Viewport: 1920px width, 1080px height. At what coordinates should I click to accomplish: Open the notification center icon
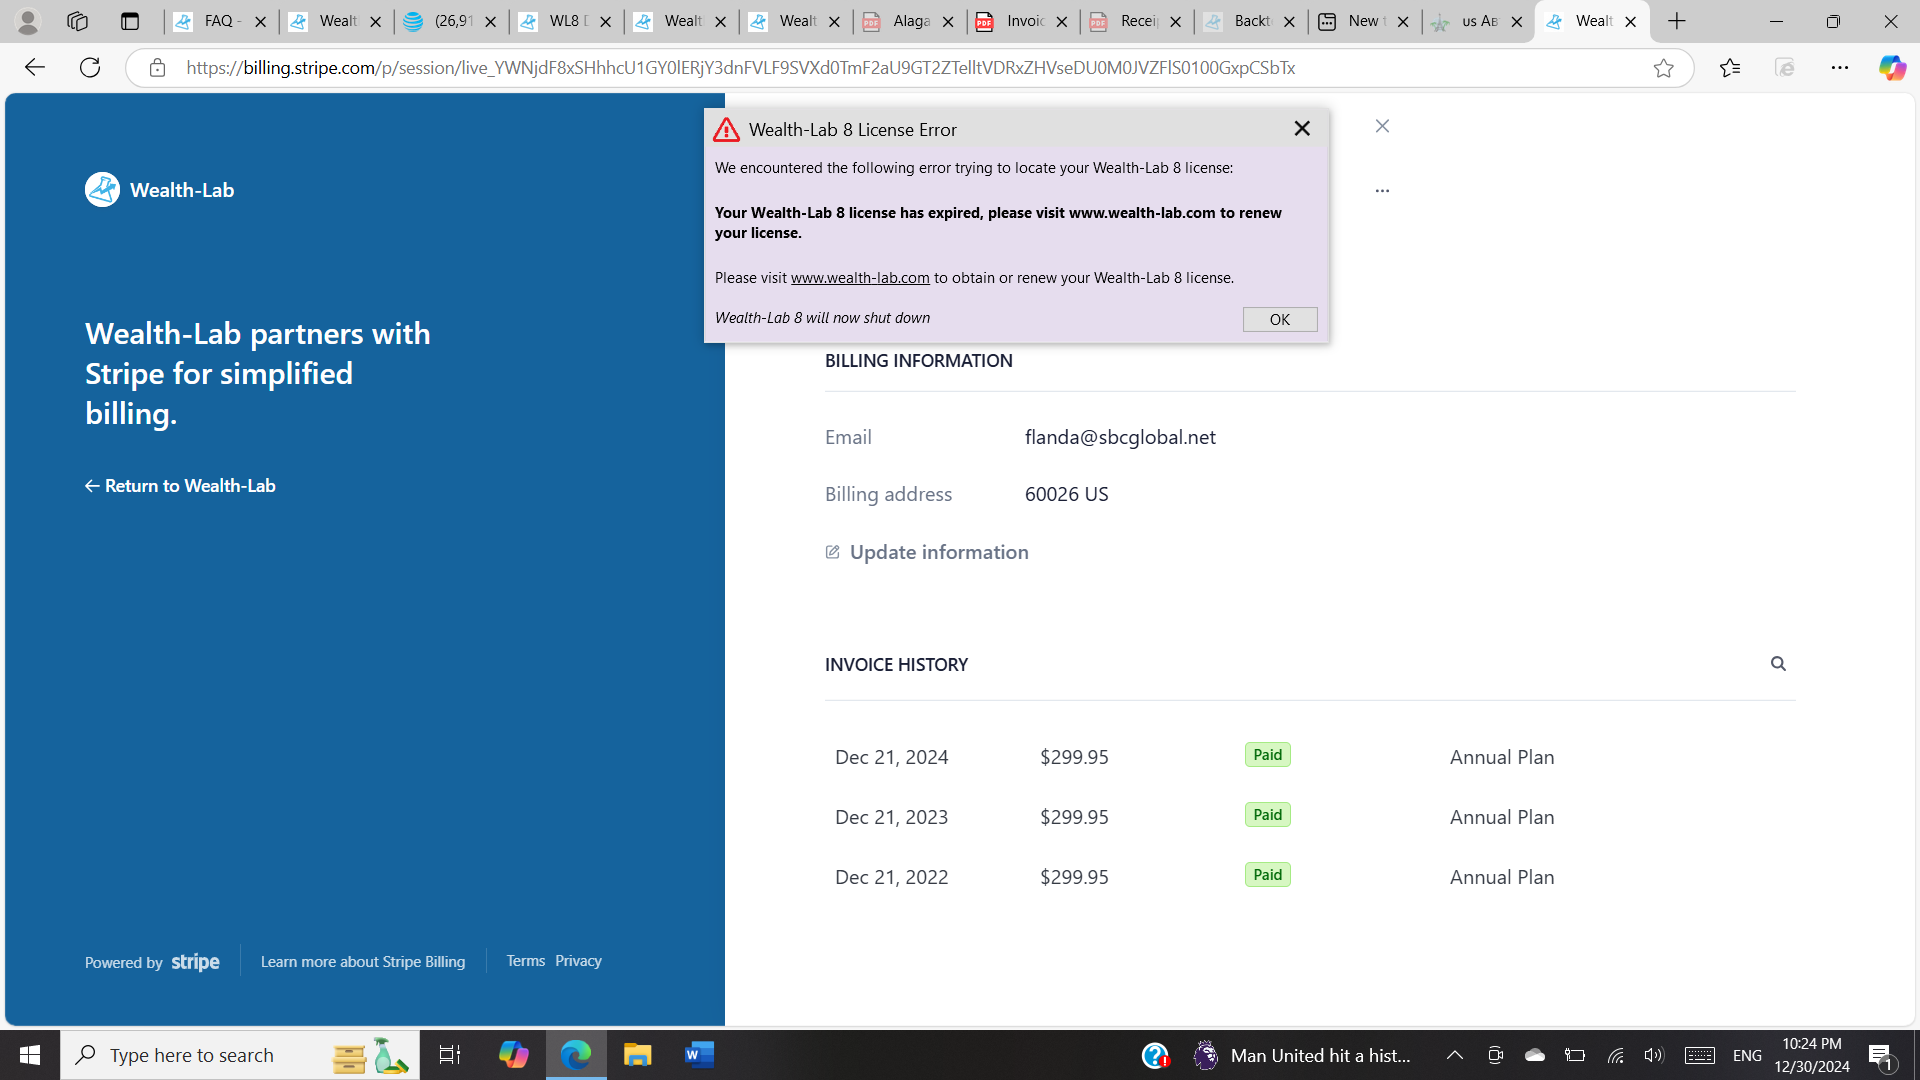(x=1880, y=1055)
